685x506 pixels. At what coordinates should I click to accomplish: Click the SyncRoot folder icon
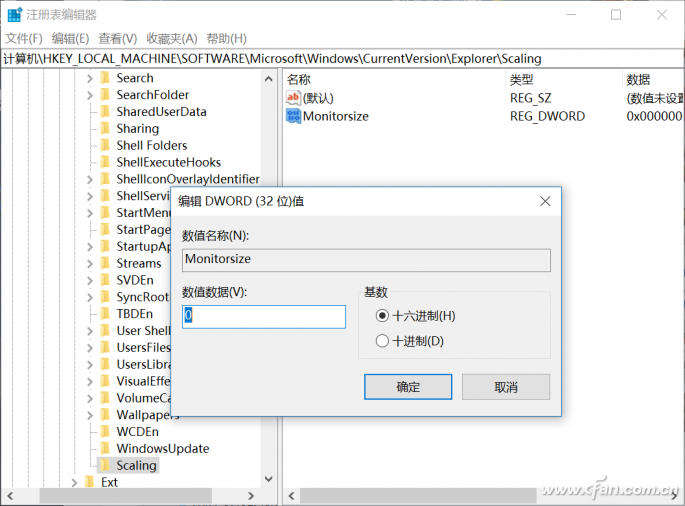[105, 297]
